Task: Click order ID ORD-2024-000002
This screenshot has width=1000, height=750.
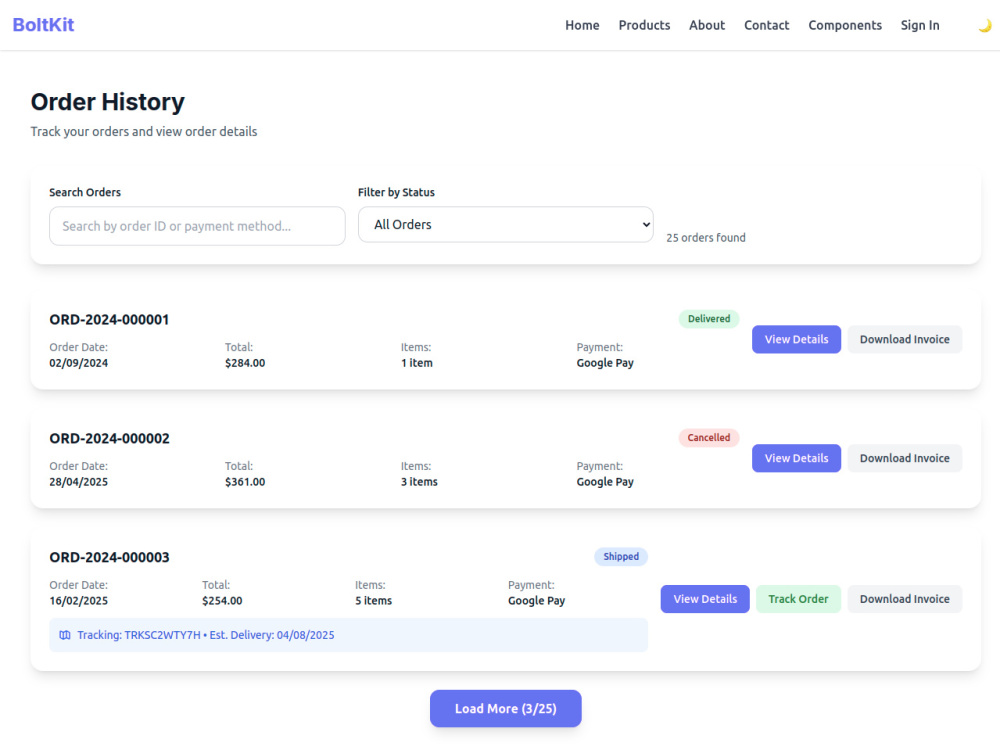Action: pos(109,439)
